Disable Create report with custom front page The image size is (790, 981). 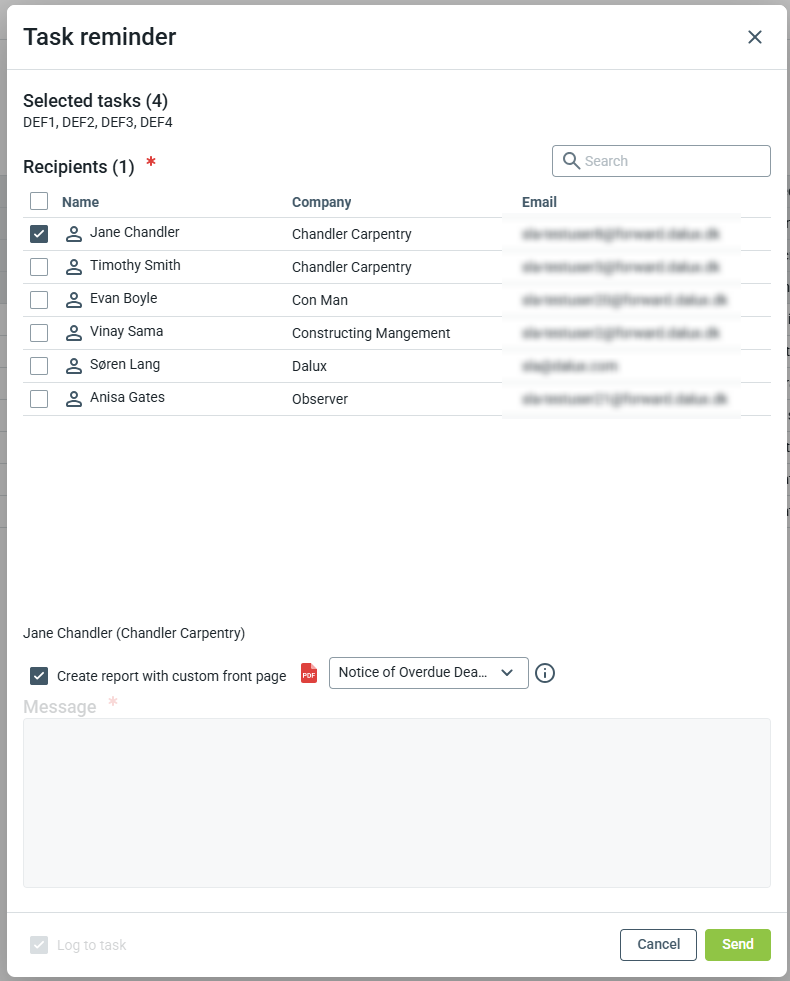coord(39,676)
